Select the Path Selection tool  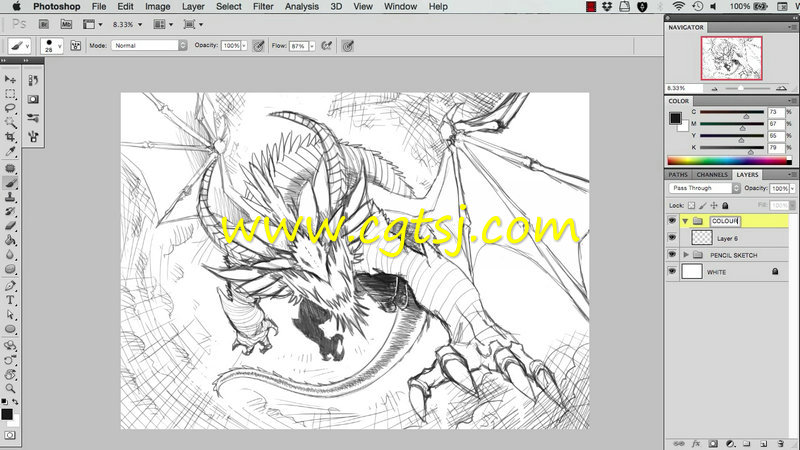point(10,314)
